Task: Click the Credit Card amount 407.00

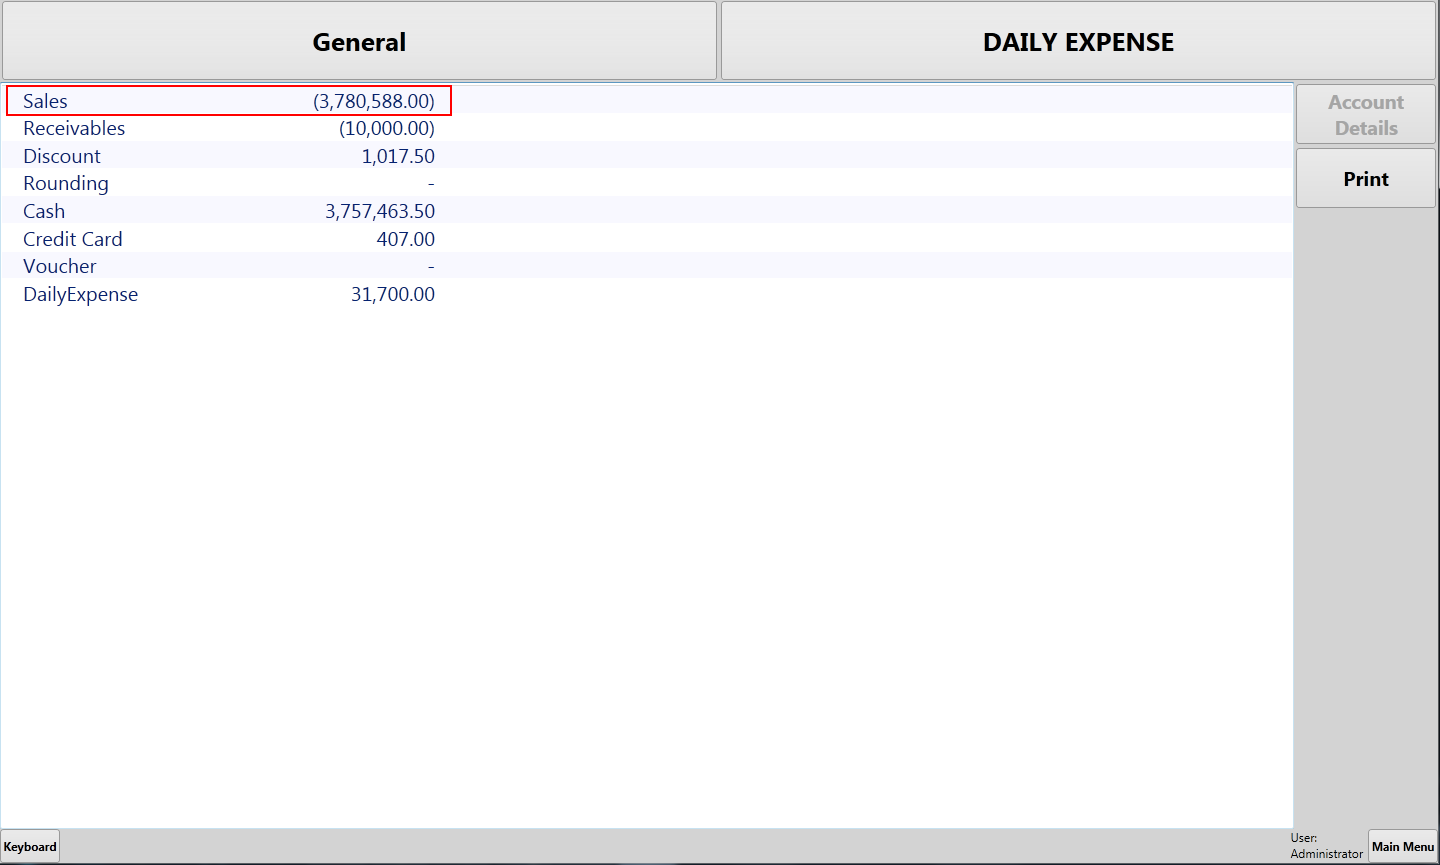Action: [x=406, y=239]
